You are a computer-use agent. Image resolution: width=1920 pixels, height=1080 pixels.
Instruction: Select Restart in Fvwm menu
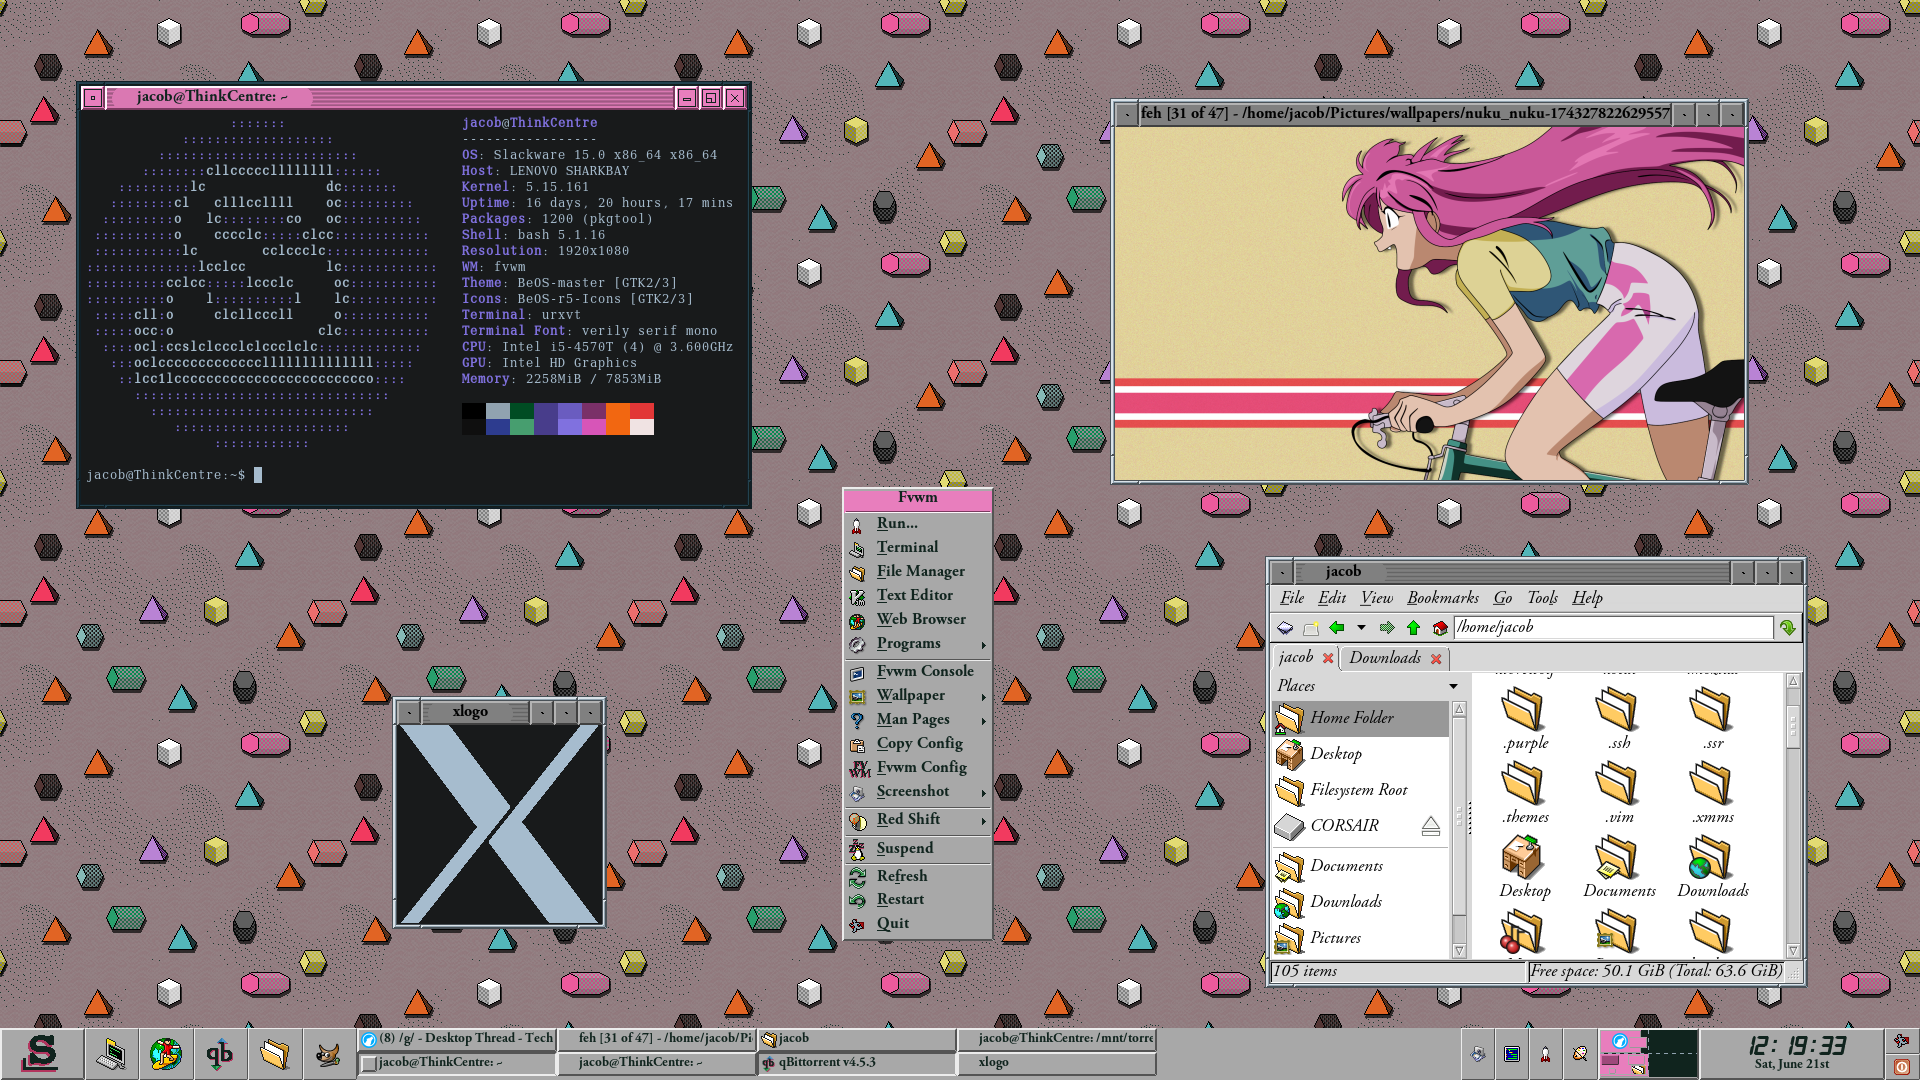(918, 899)
